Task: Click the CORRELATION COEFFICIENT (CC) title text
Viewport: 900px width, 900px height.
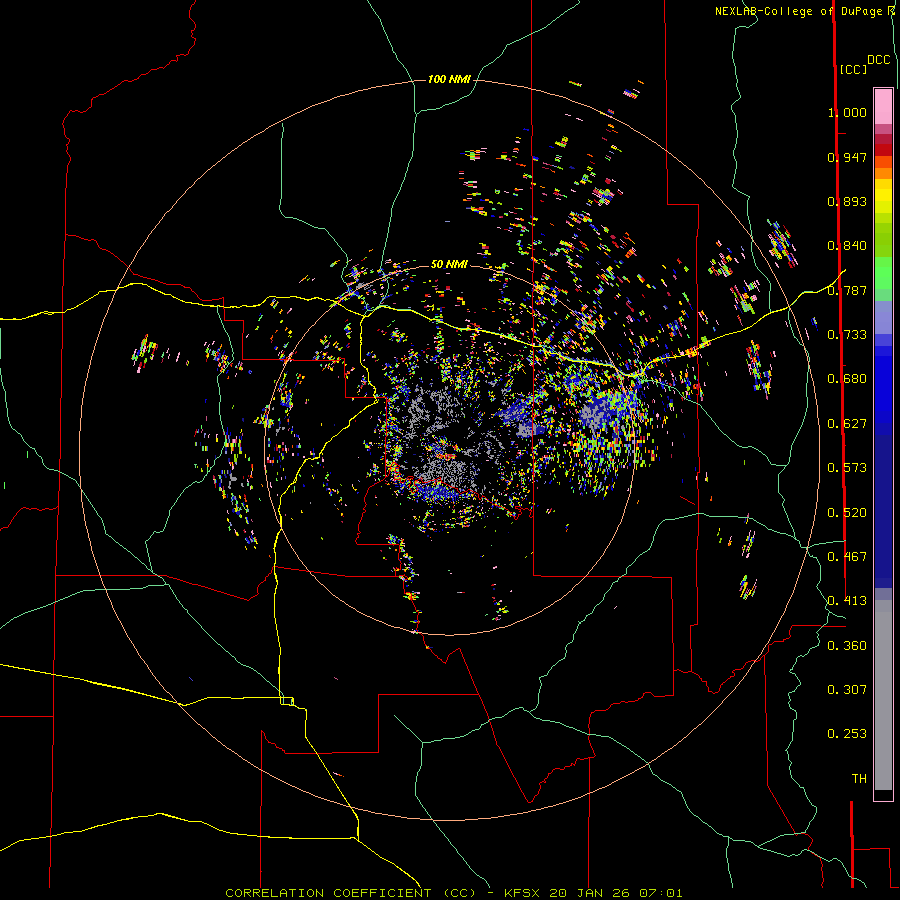Action: point(351,893)
